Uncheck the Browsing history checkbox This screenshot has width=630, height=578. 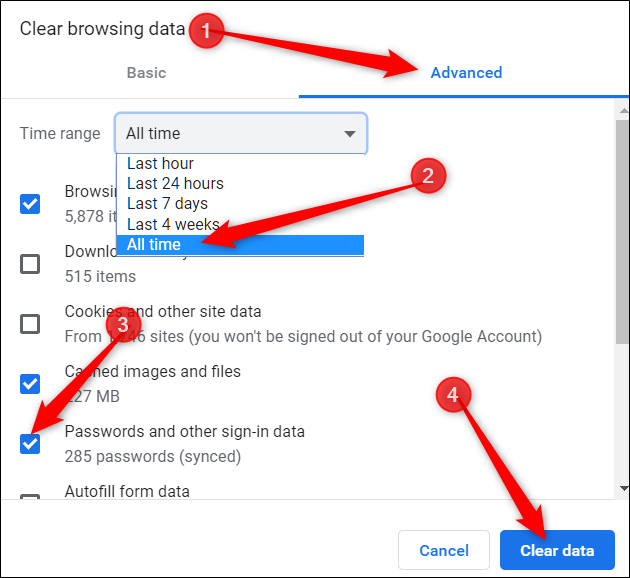coord(30,204)
